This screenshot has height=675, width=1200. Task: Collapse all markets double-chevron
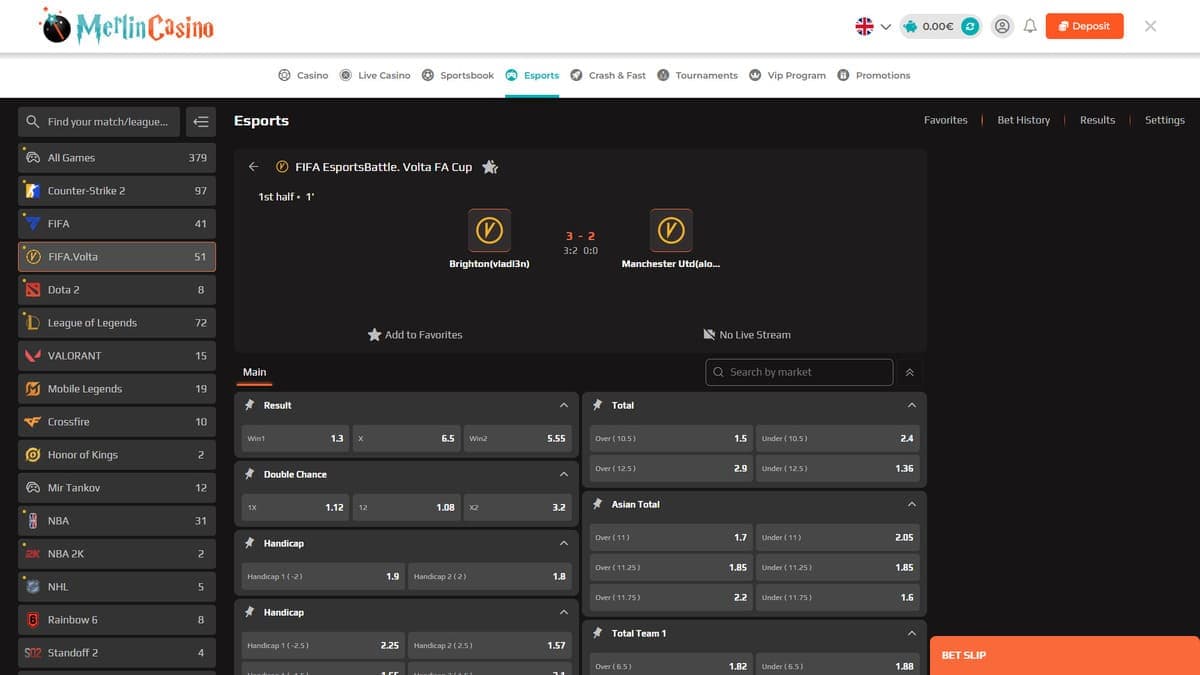(909, 372)
